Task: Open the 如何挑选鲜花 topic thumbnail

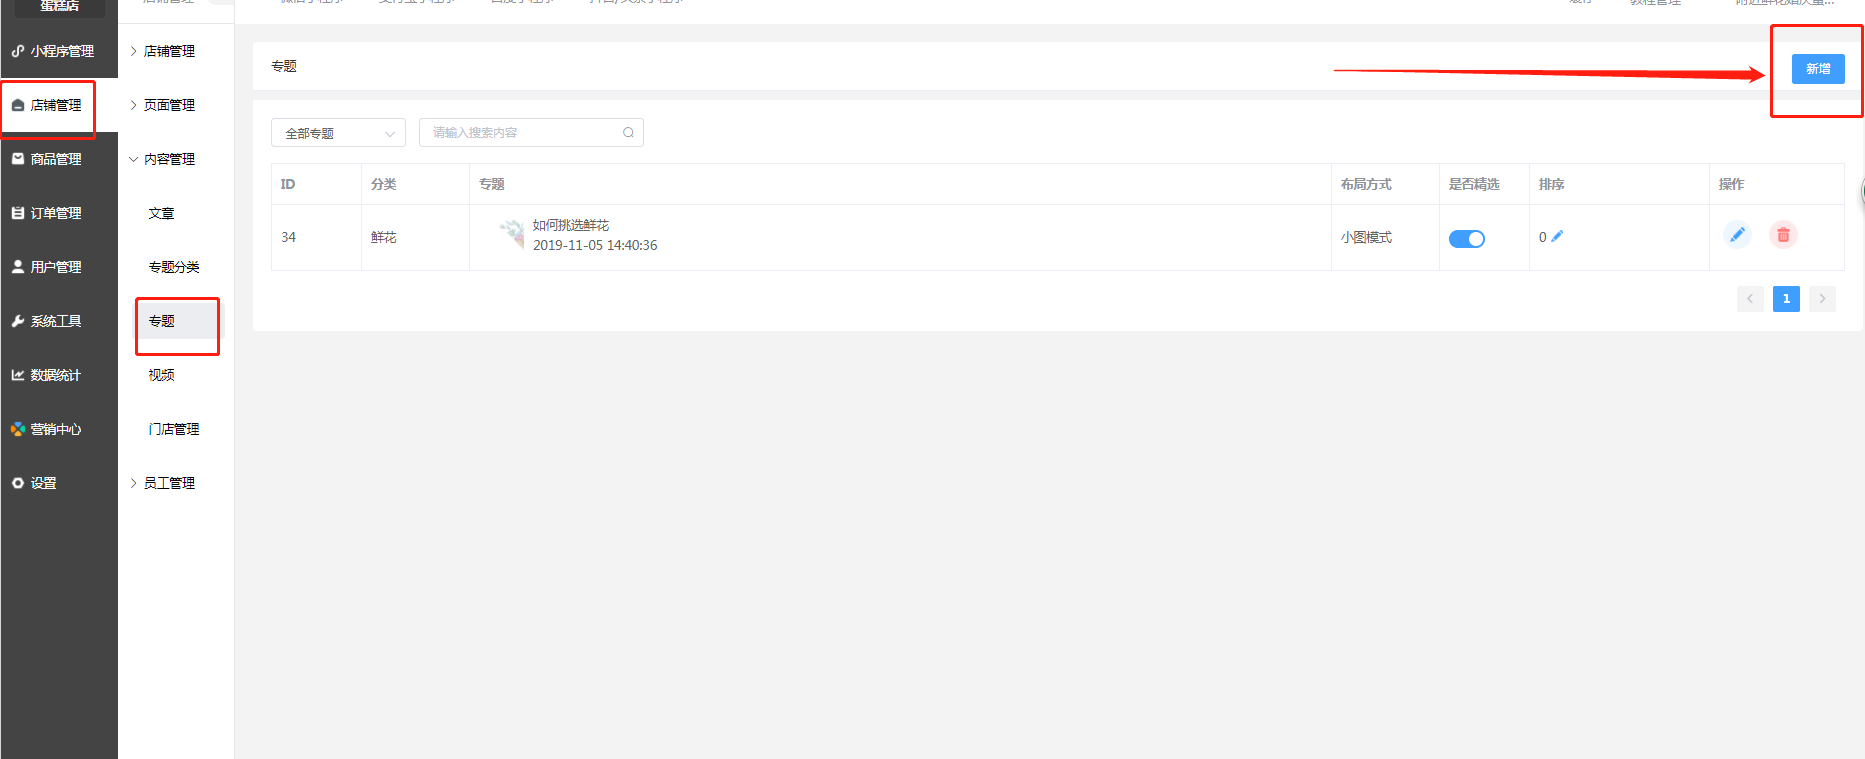Action: tap(512, 234)
